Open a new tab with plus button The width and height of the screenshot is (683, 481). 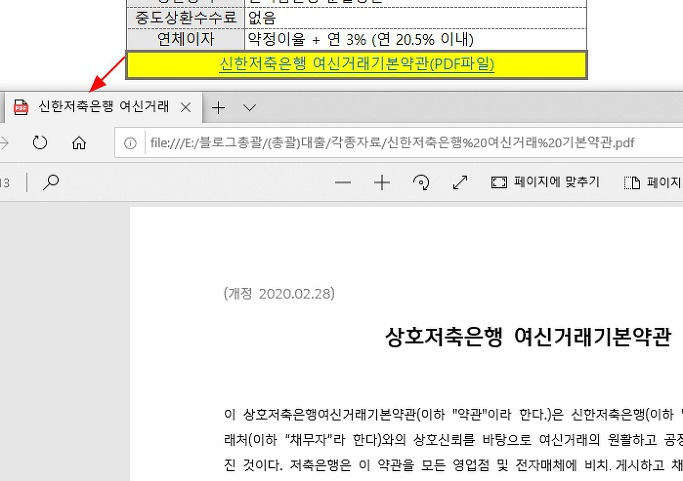point(218,107)
